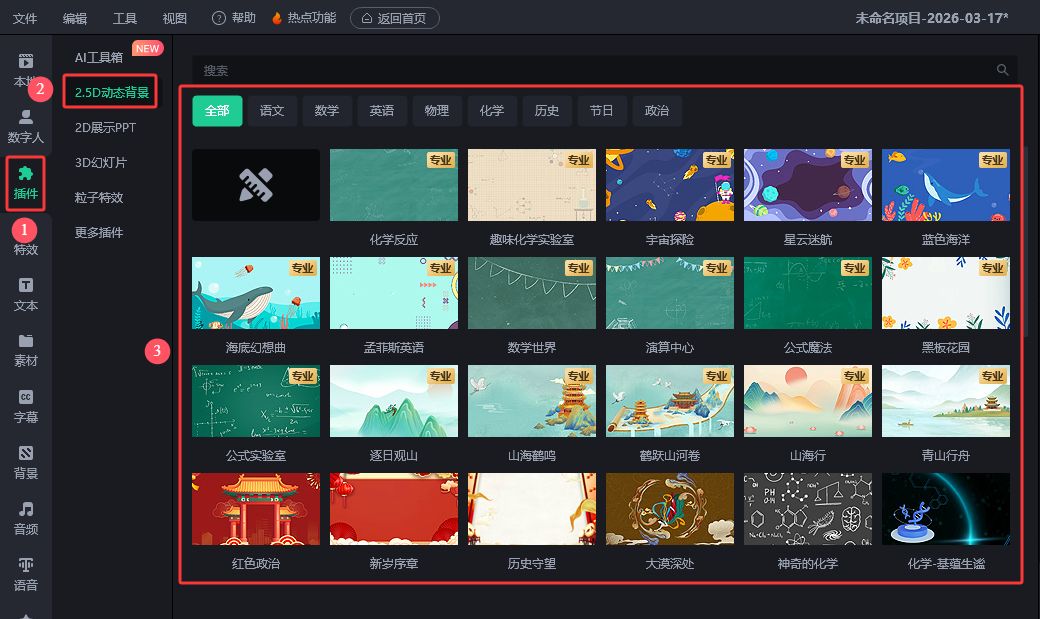
Task: Open the 语音 voice sidebar icon
Action: pos(26,574)
